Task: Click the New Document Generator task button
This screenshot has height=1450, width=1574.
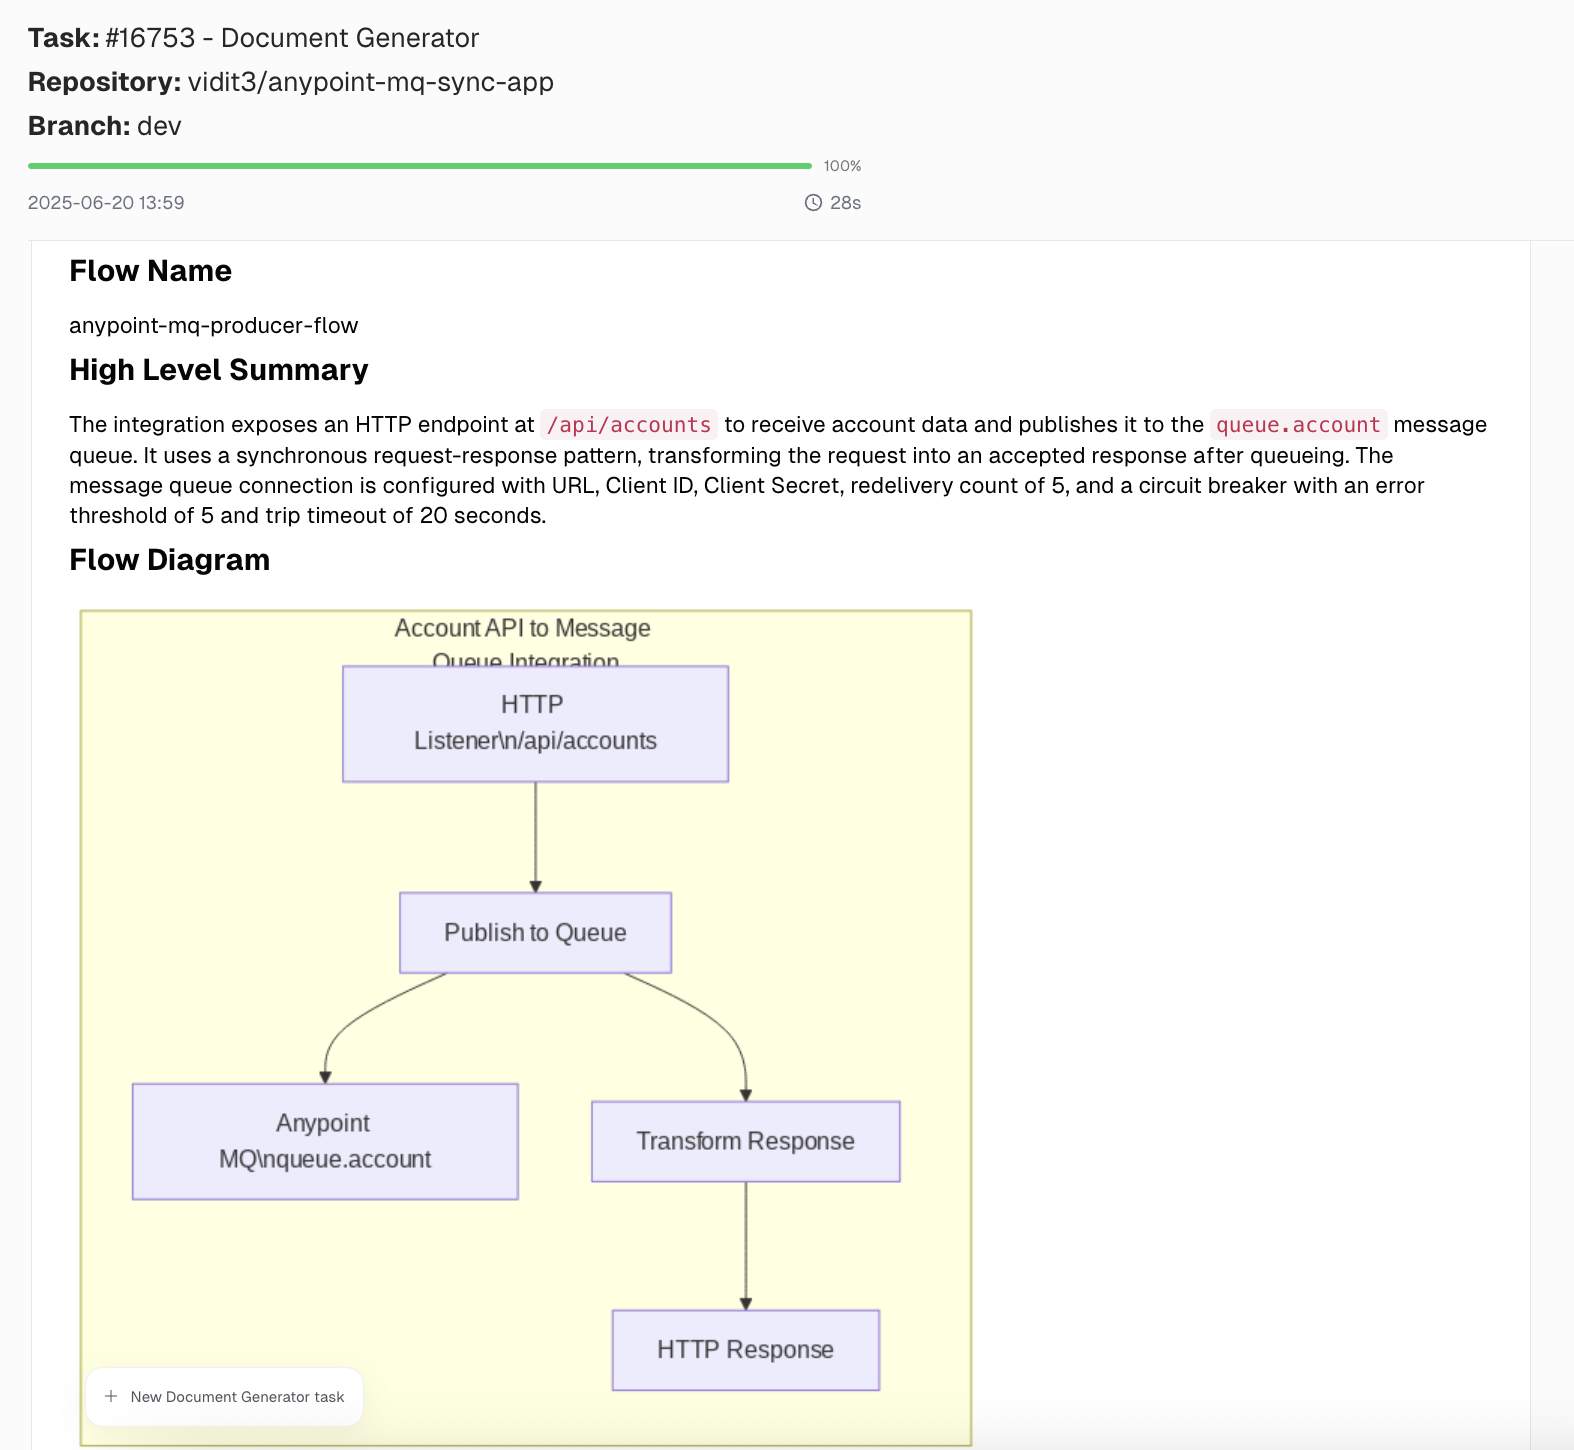Action: click(225, 1396)
